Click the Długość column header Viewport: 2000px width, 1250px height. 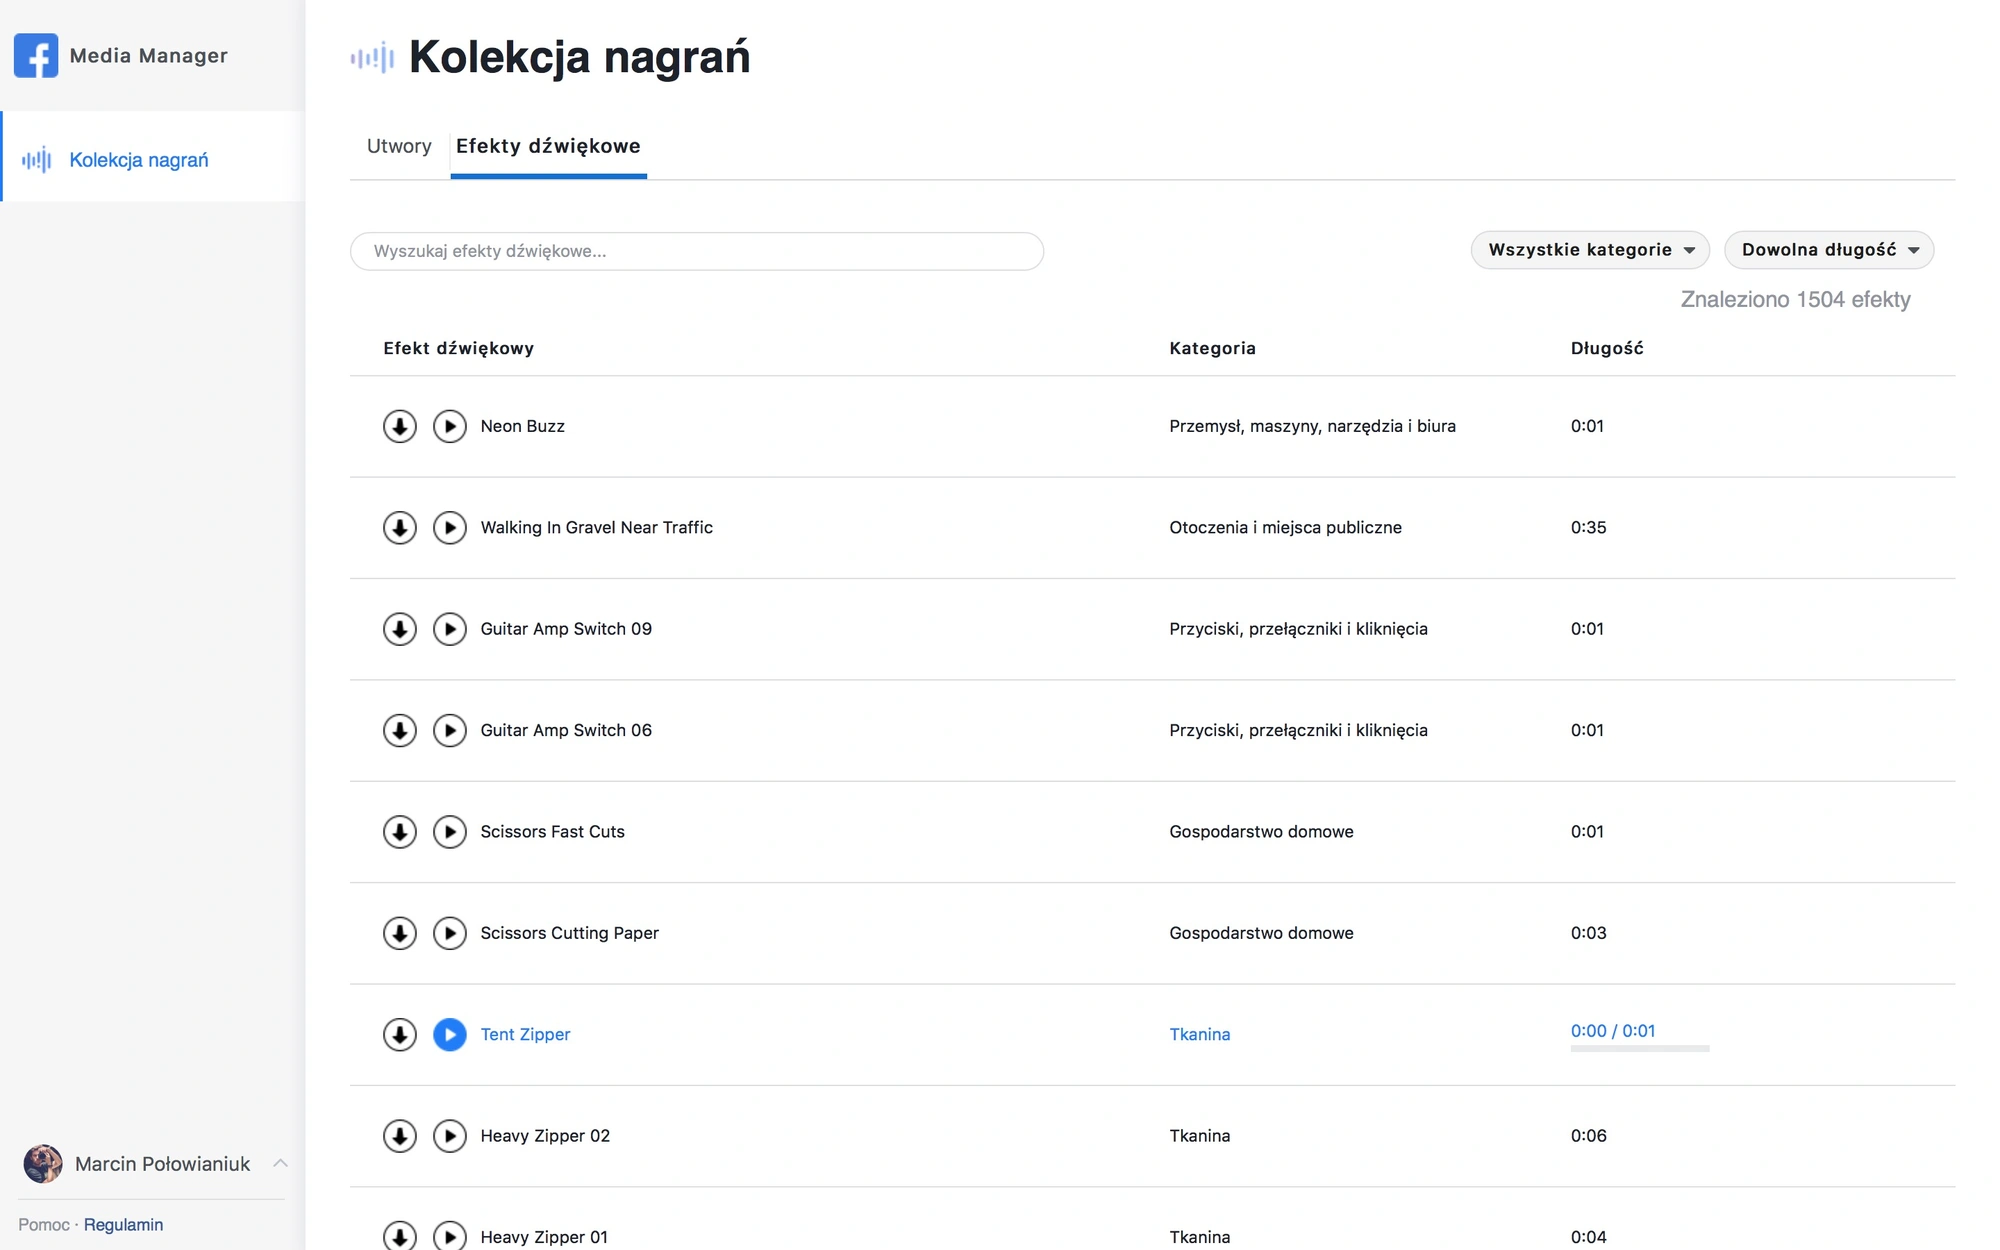(x=1607, y=348)
